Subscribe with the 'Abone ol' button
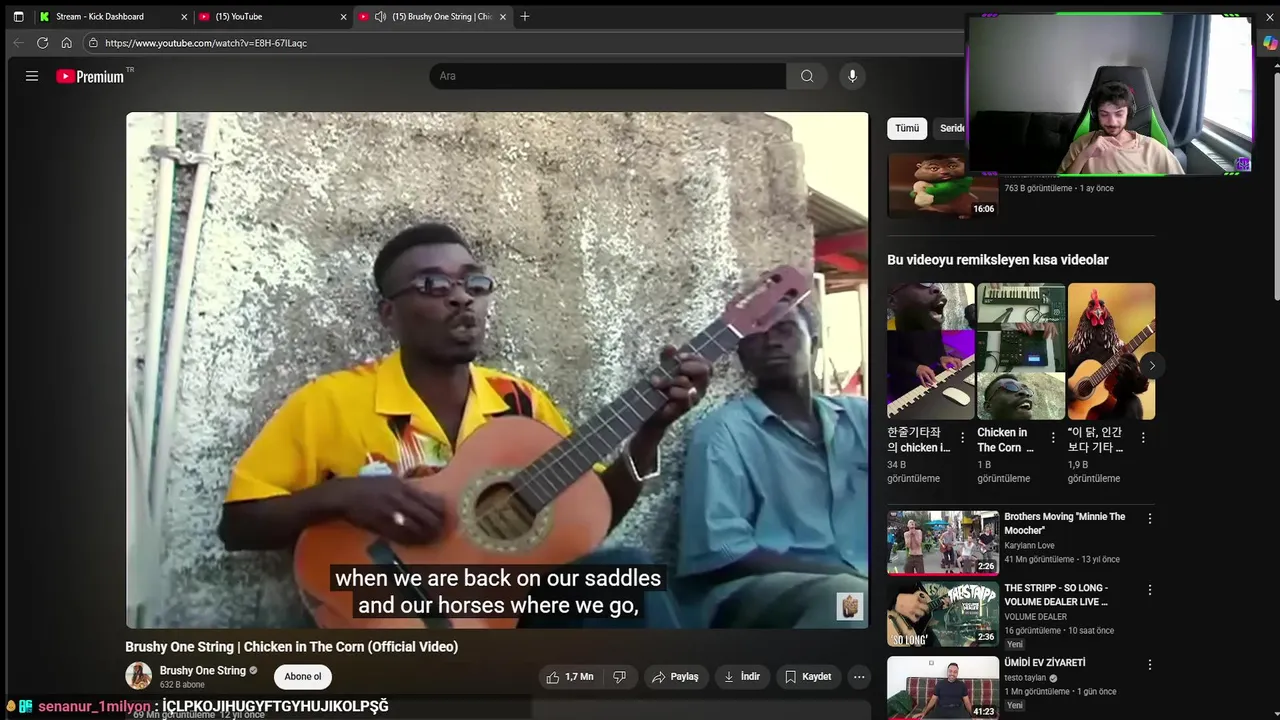The height and width of the screenshot is (720, 1280). coord(303,677)
